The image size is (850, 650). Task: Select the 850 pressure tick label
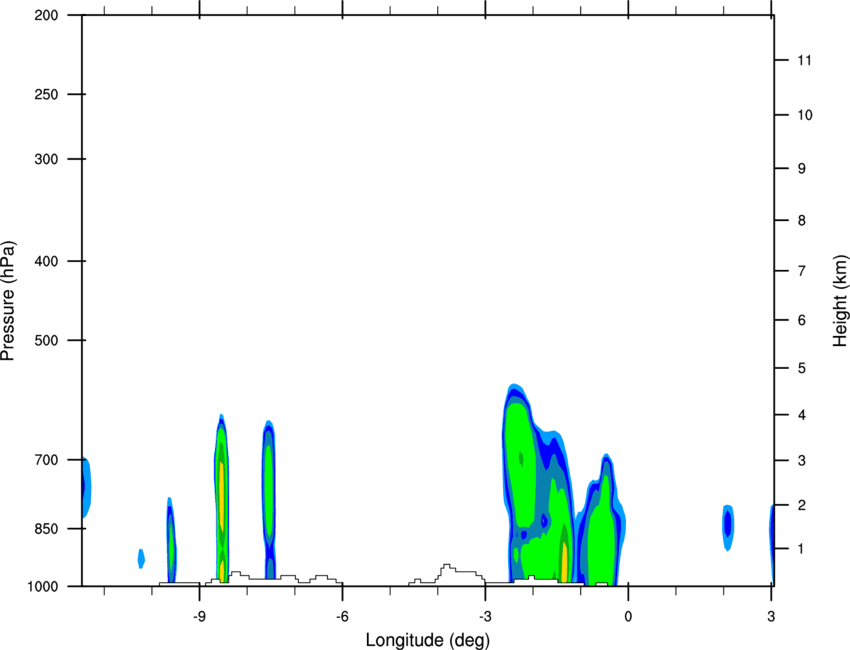[46, 529]
